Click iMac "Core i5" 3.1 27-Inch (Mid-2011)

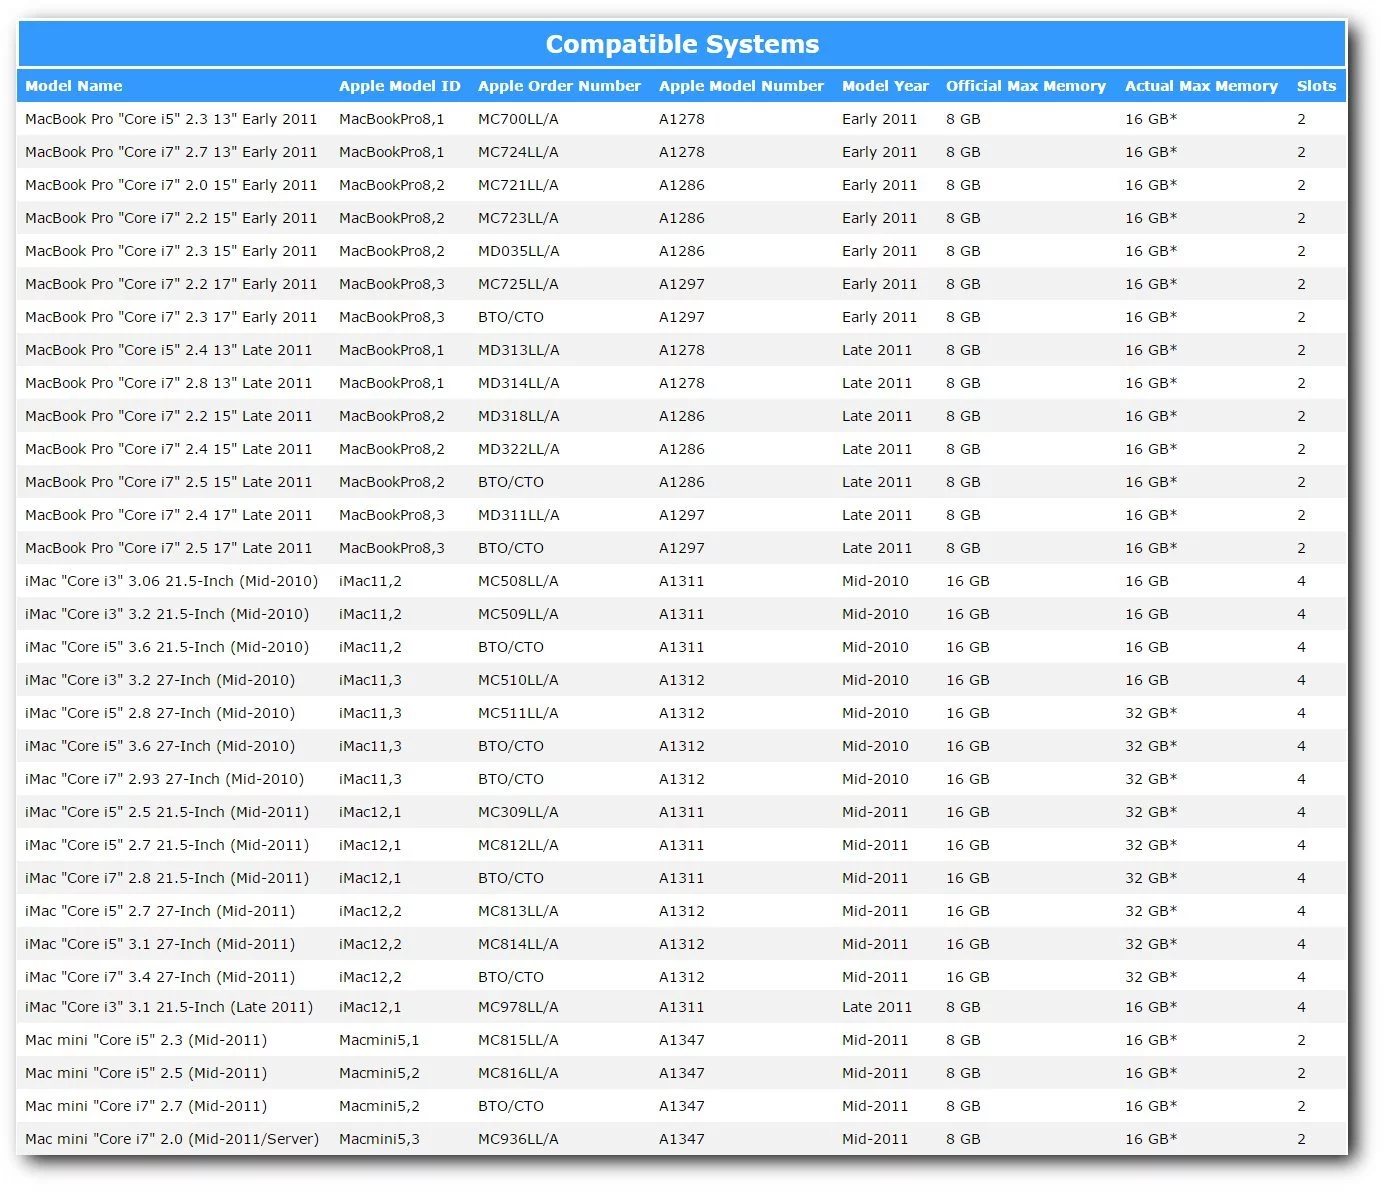160,944
